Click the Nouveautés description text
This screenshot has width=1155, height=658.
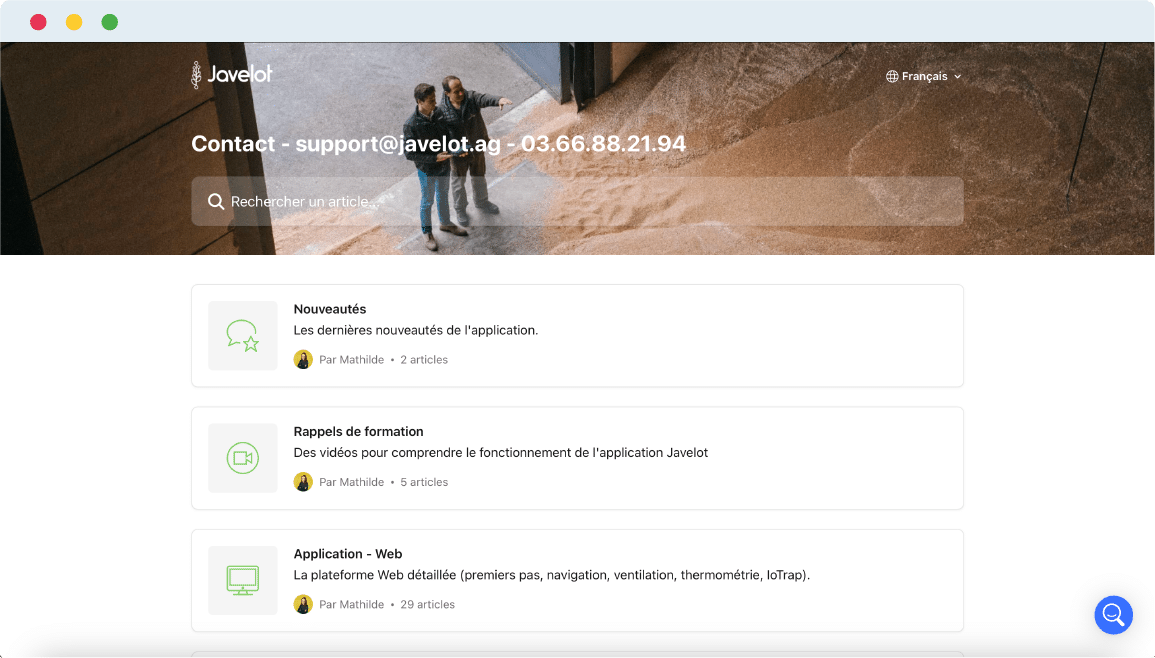pos(415,330)
